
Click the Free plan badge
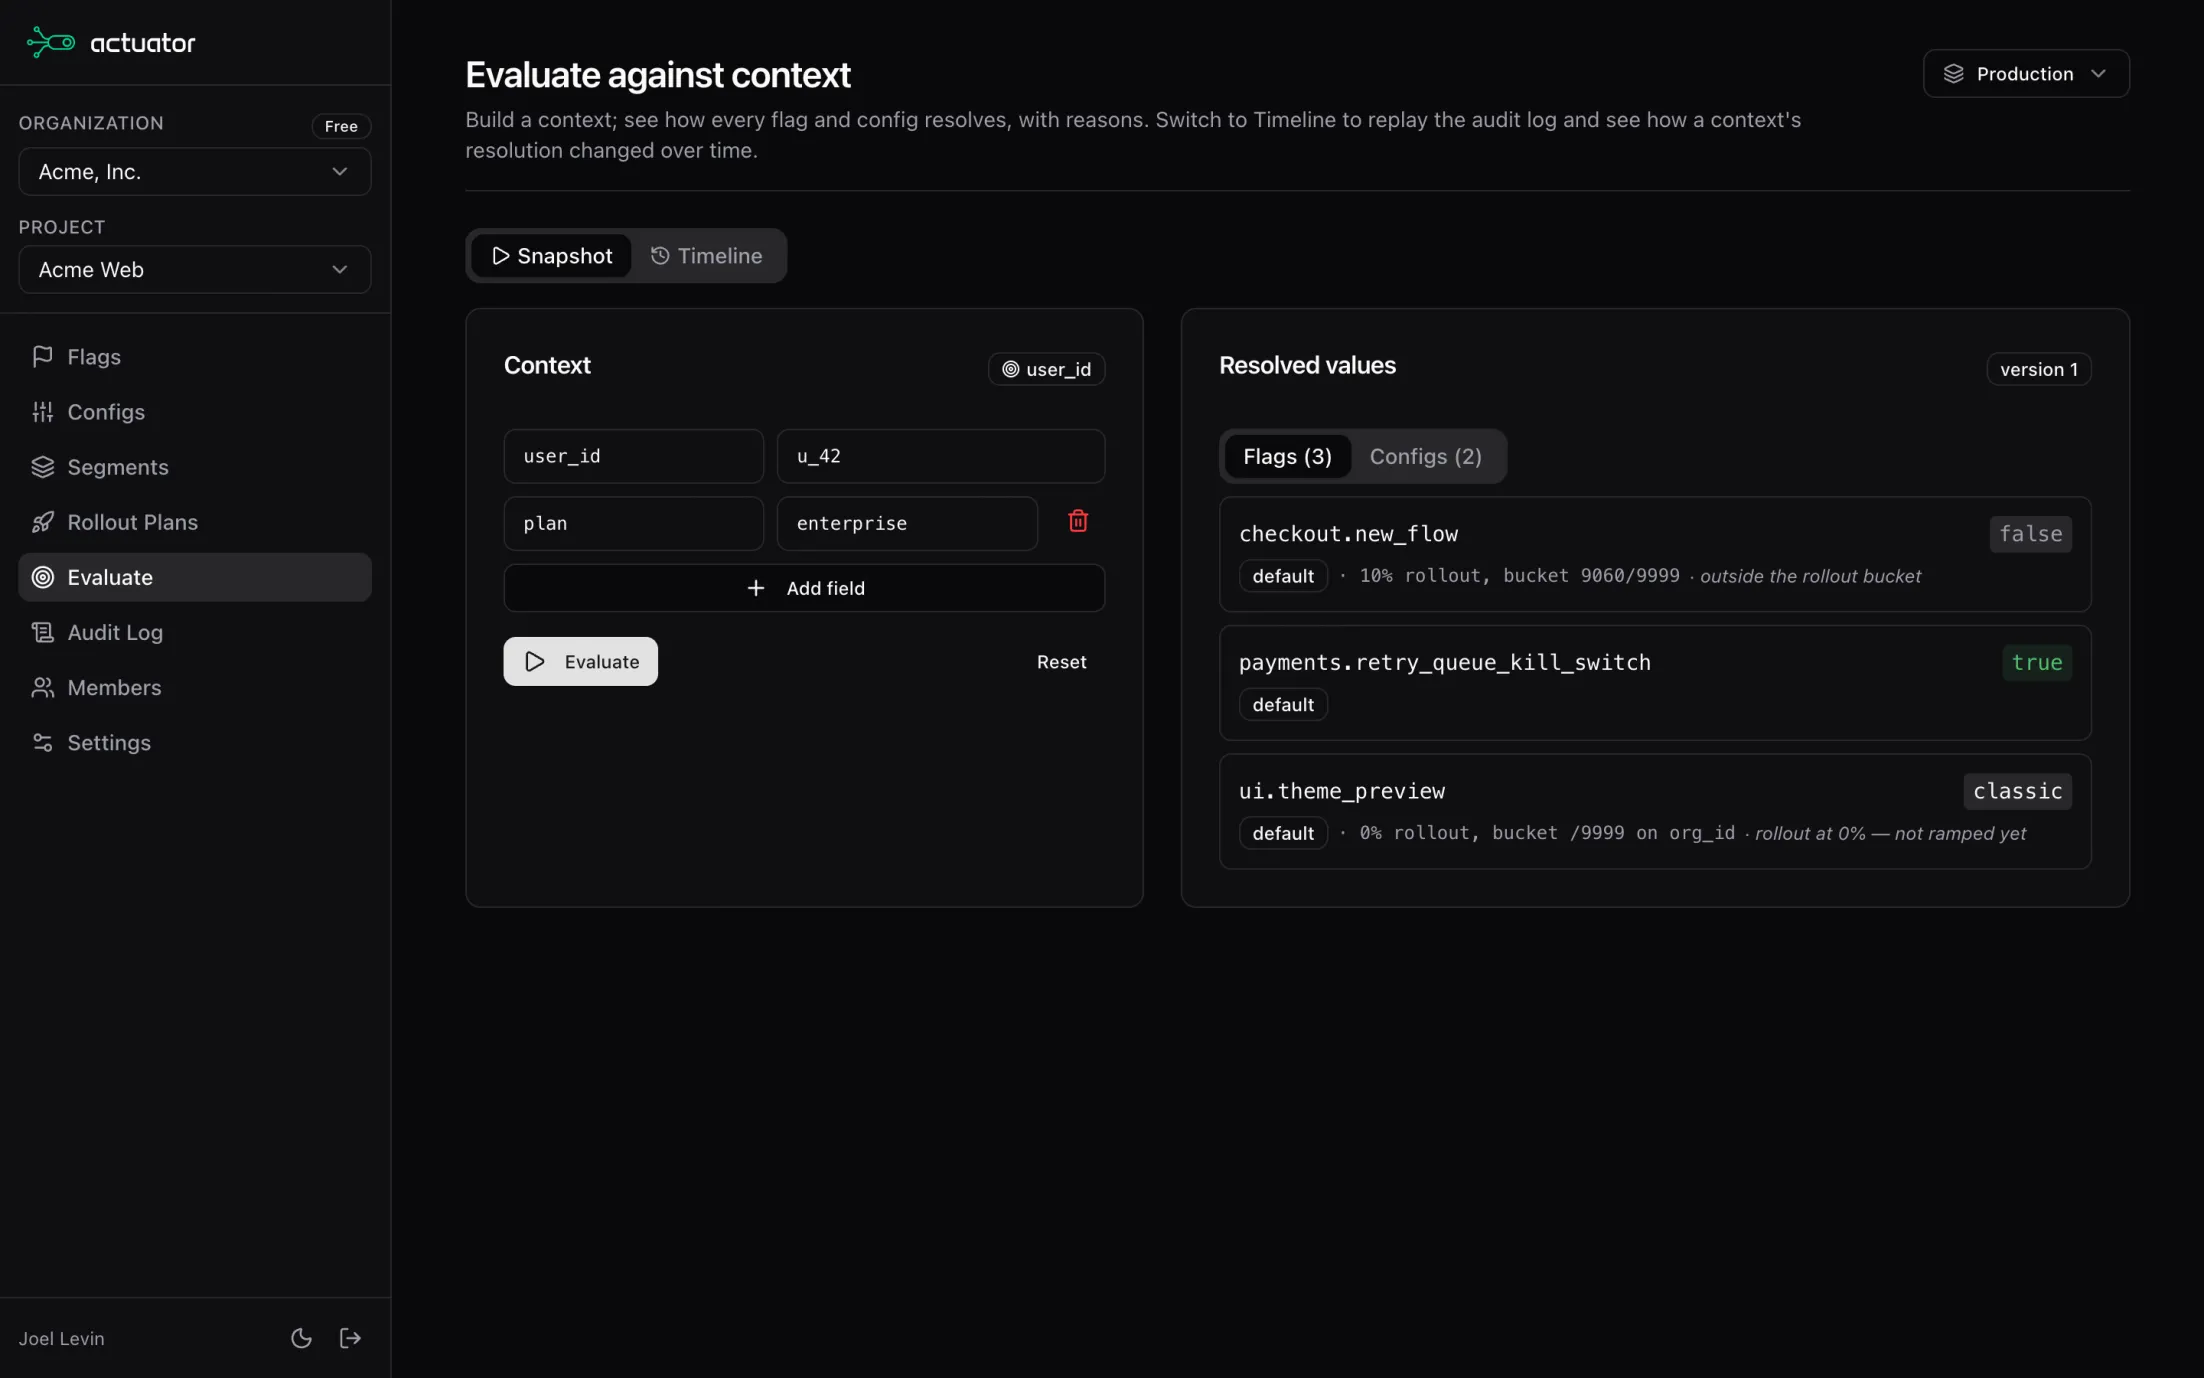tap(341, 126)
